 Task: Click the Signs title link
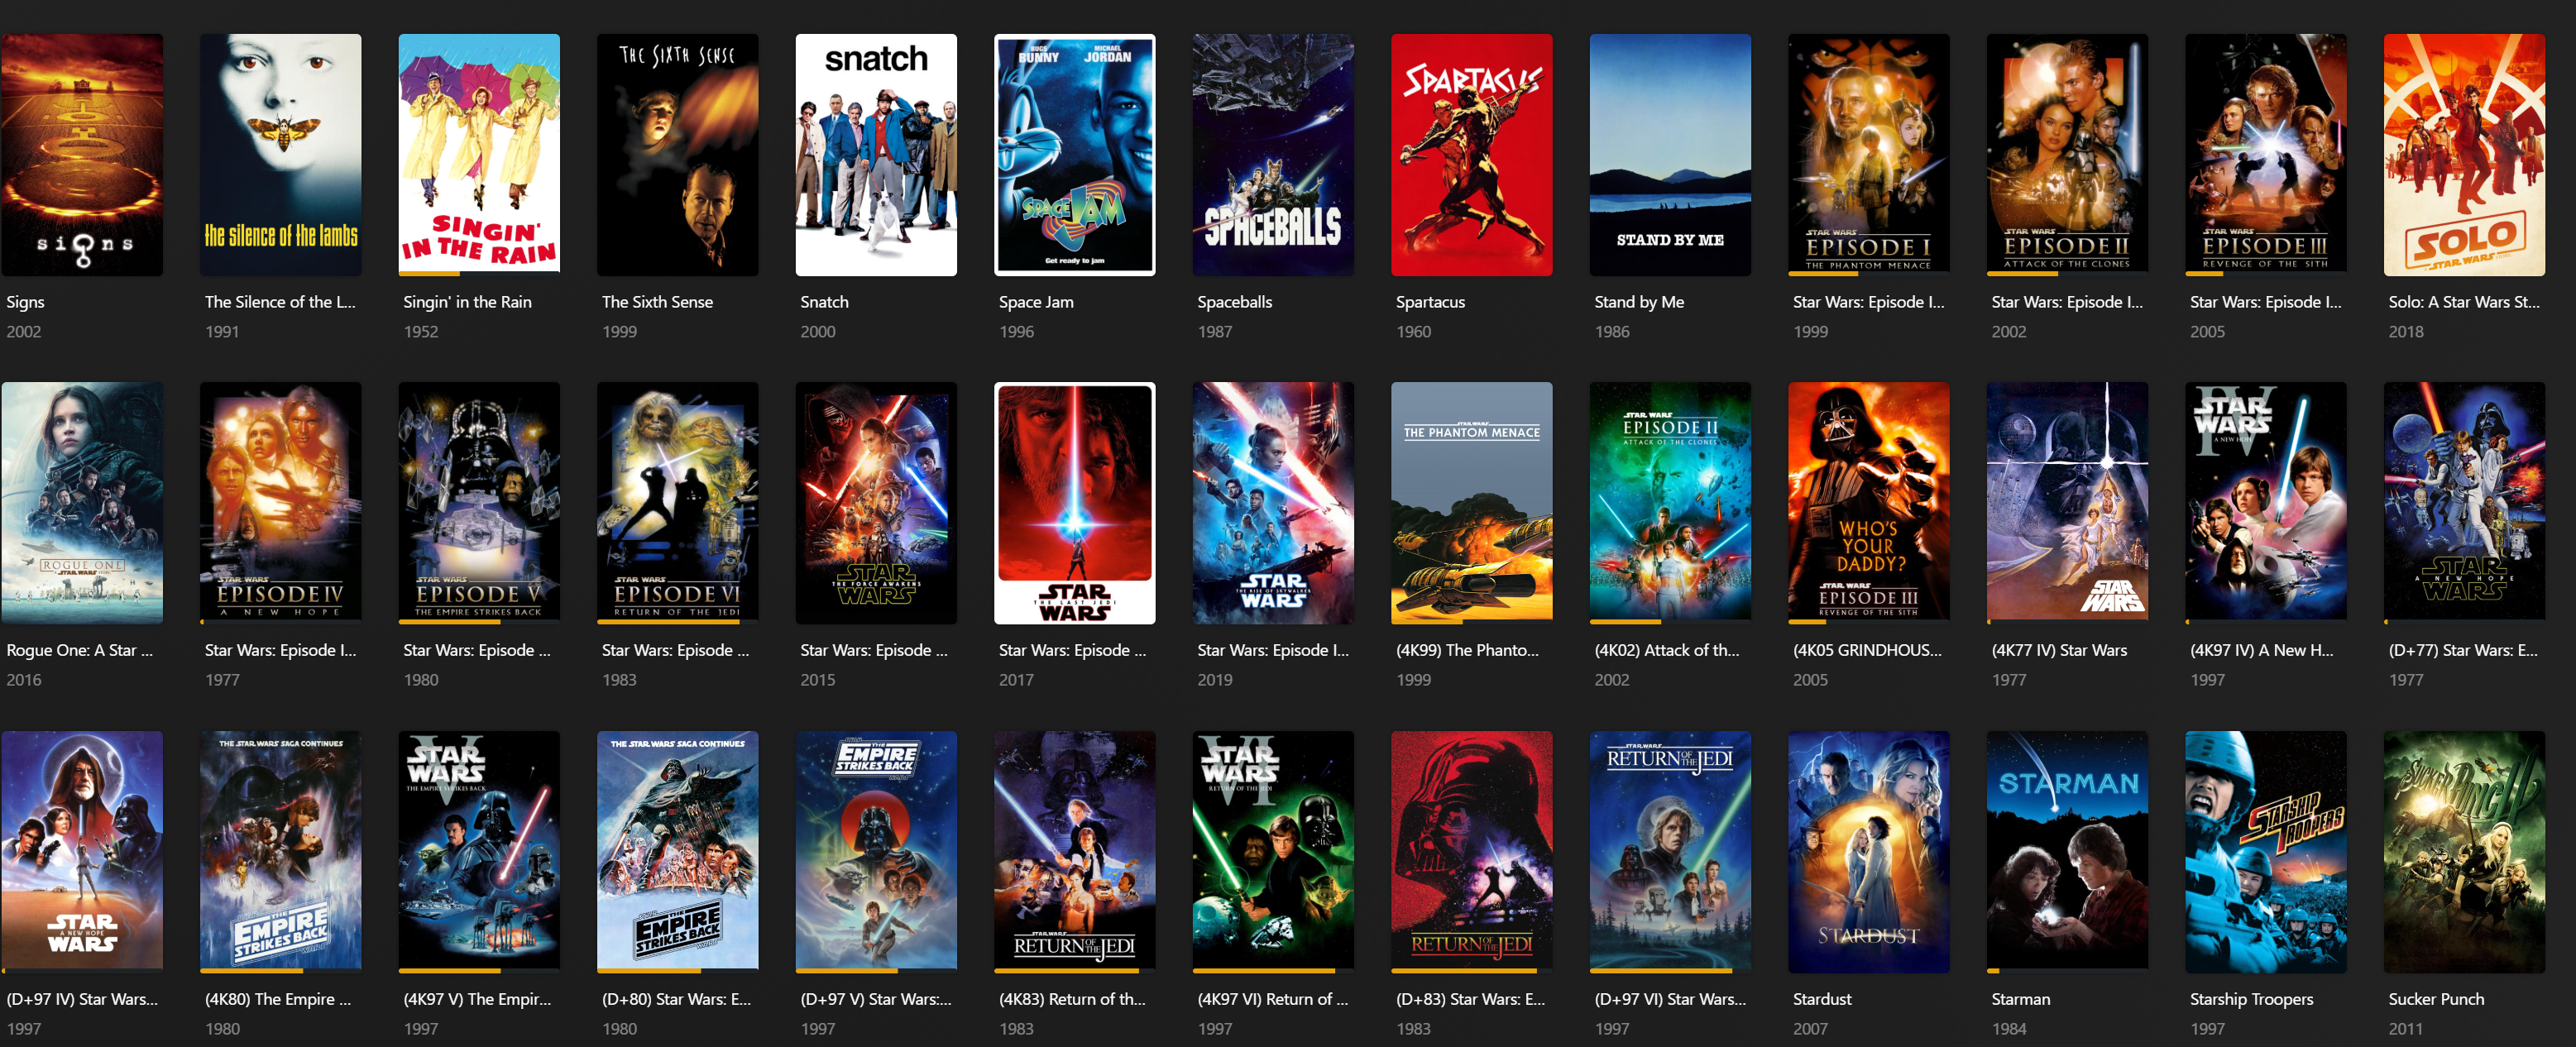(x=25, y=302)
